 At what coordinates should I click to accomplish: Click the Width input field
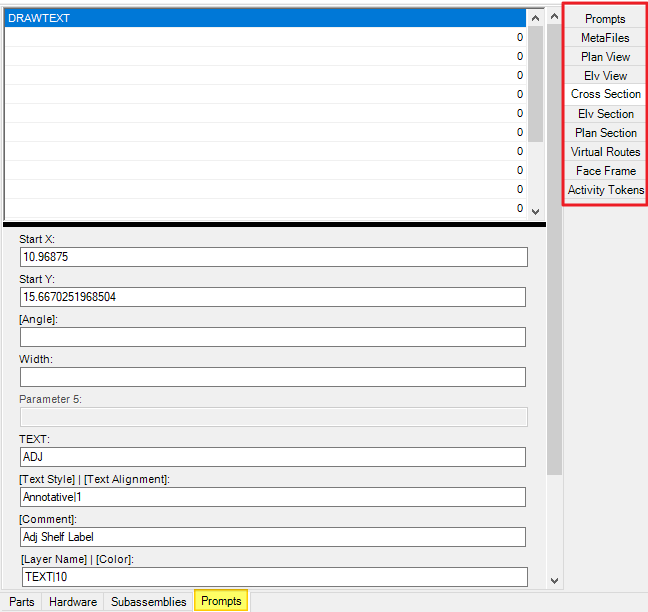(273, 377)
